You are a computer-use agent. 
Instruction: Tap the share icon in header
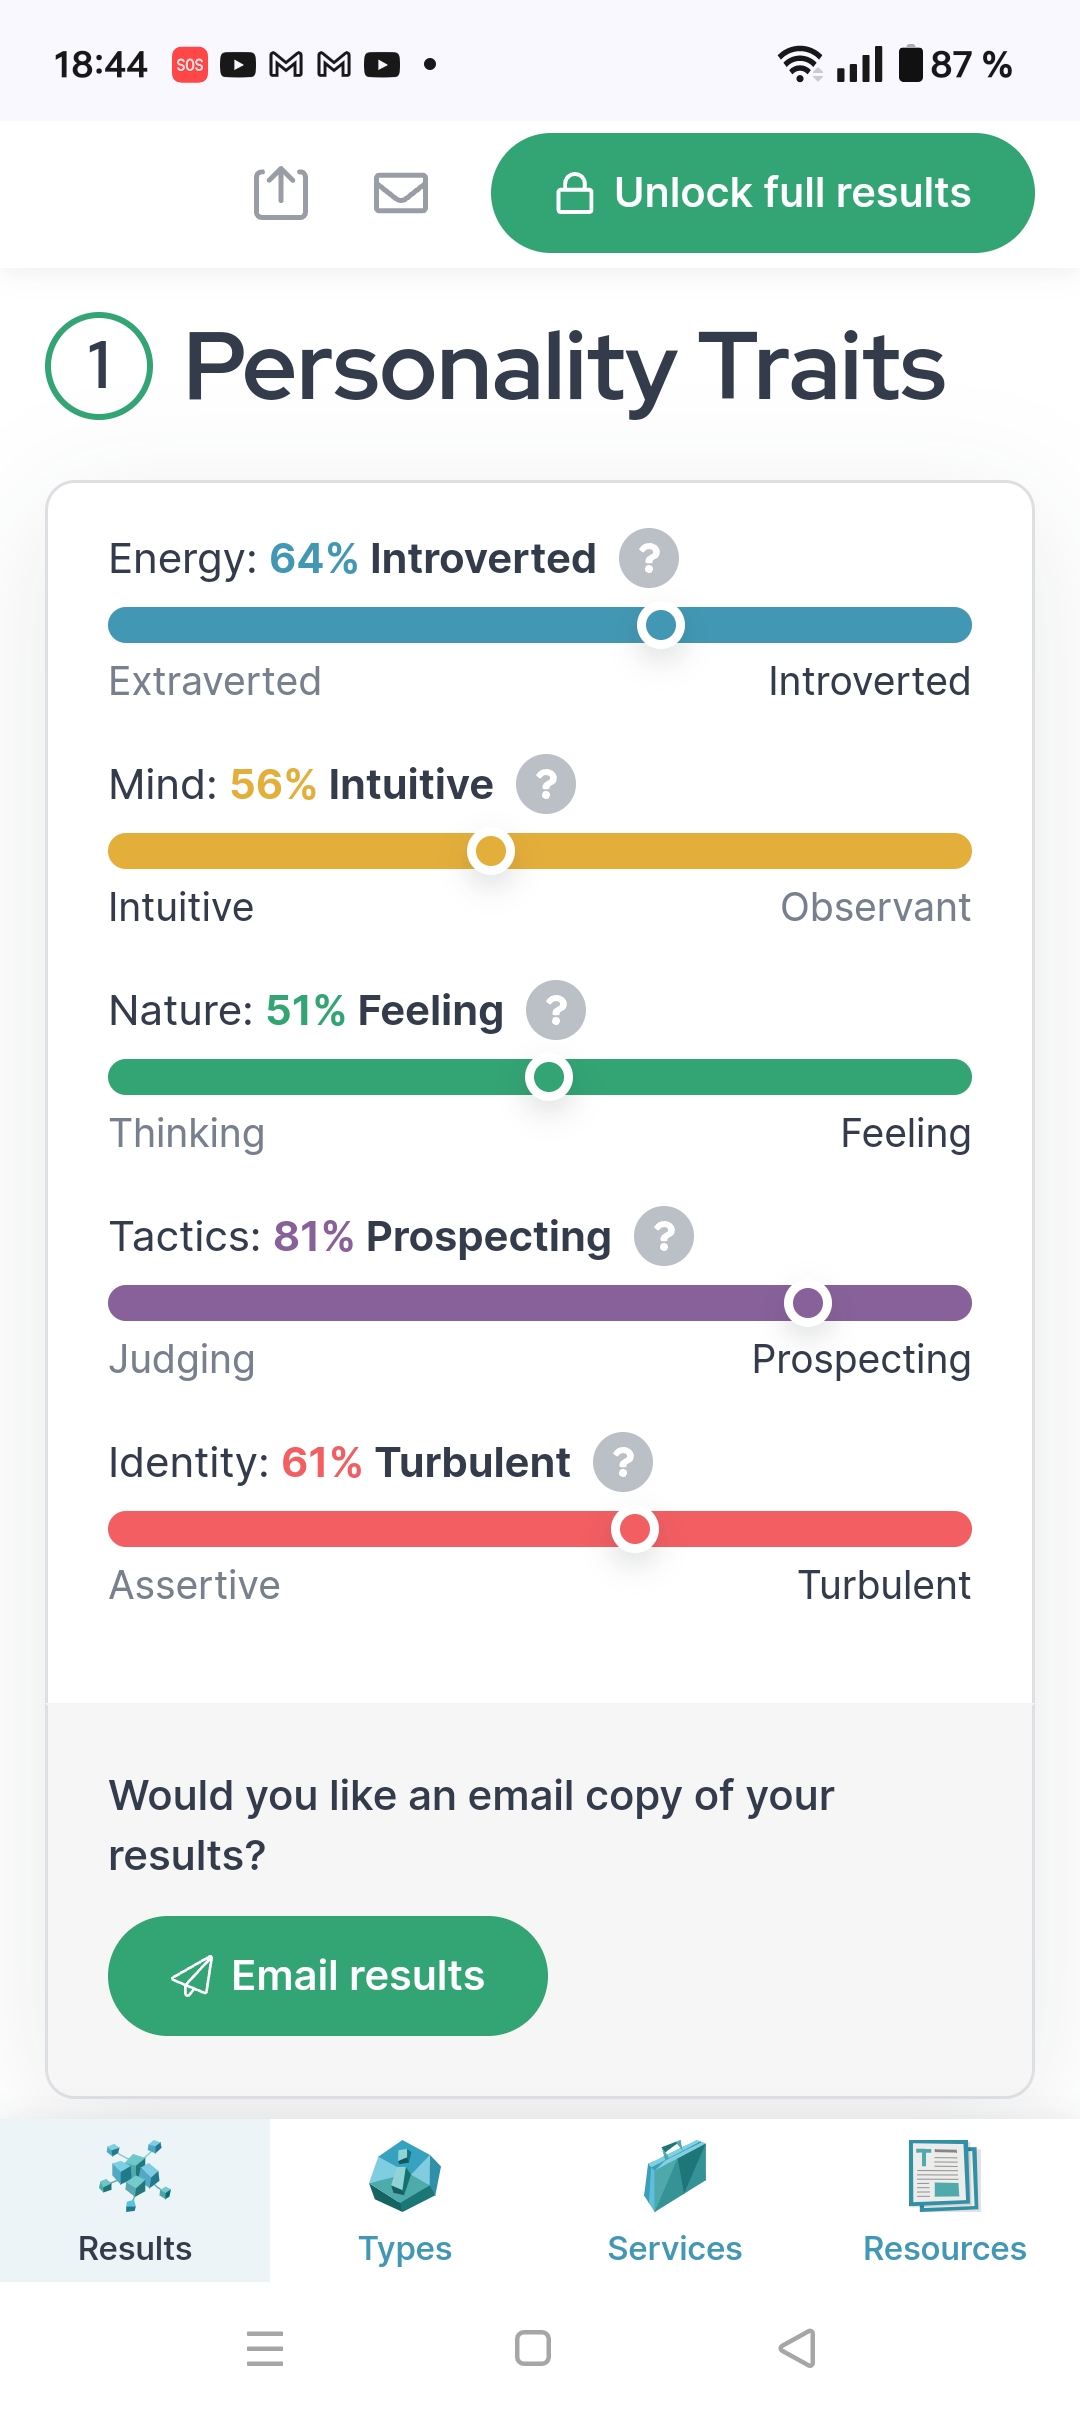(281, 192)
